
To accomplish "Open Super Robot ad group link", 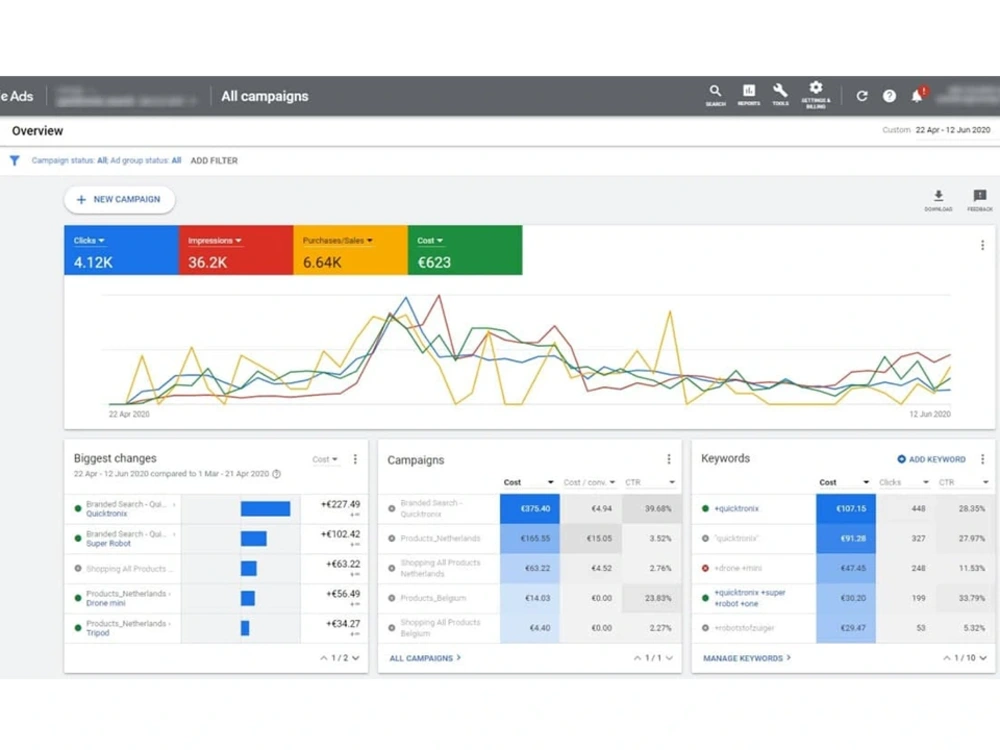I will [x=108, y=544].
